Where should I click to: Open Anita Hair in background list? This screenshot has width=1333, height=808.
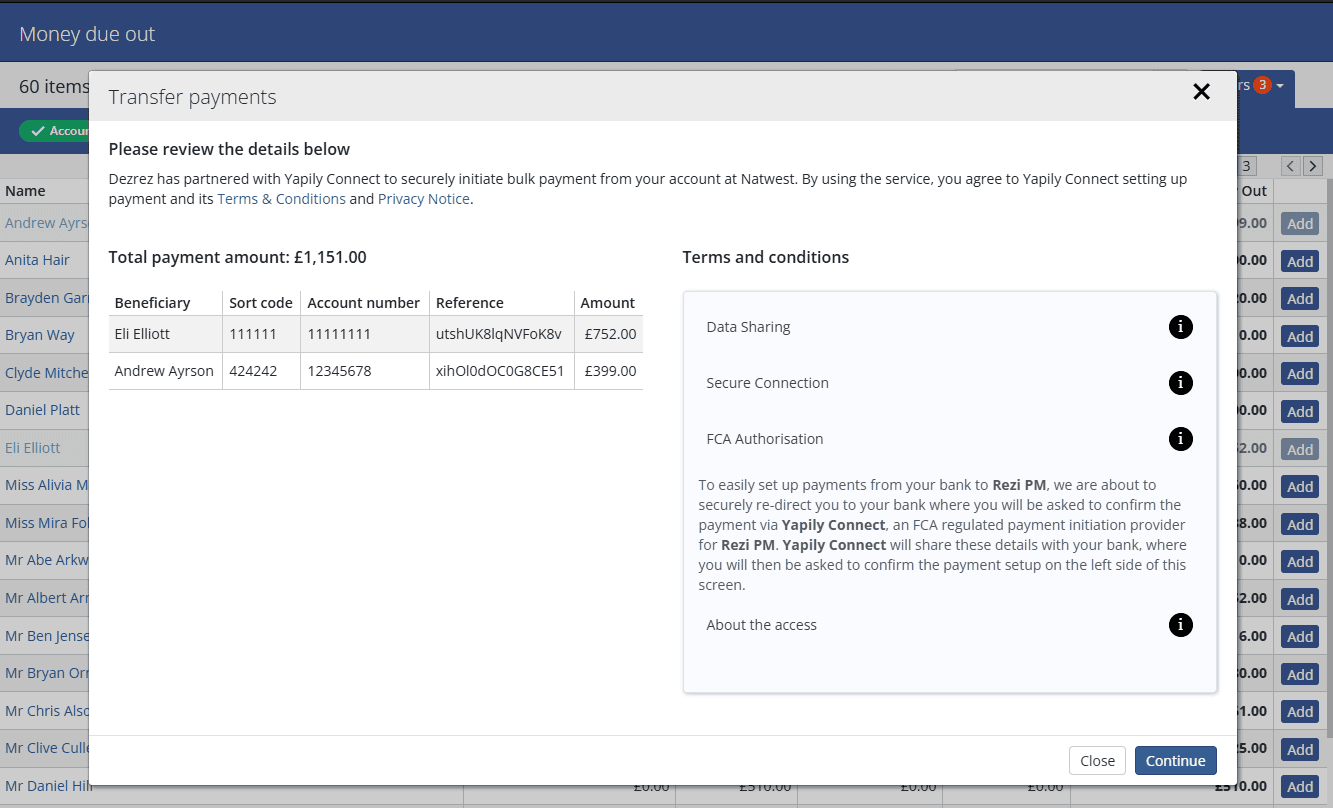[37, 260]
